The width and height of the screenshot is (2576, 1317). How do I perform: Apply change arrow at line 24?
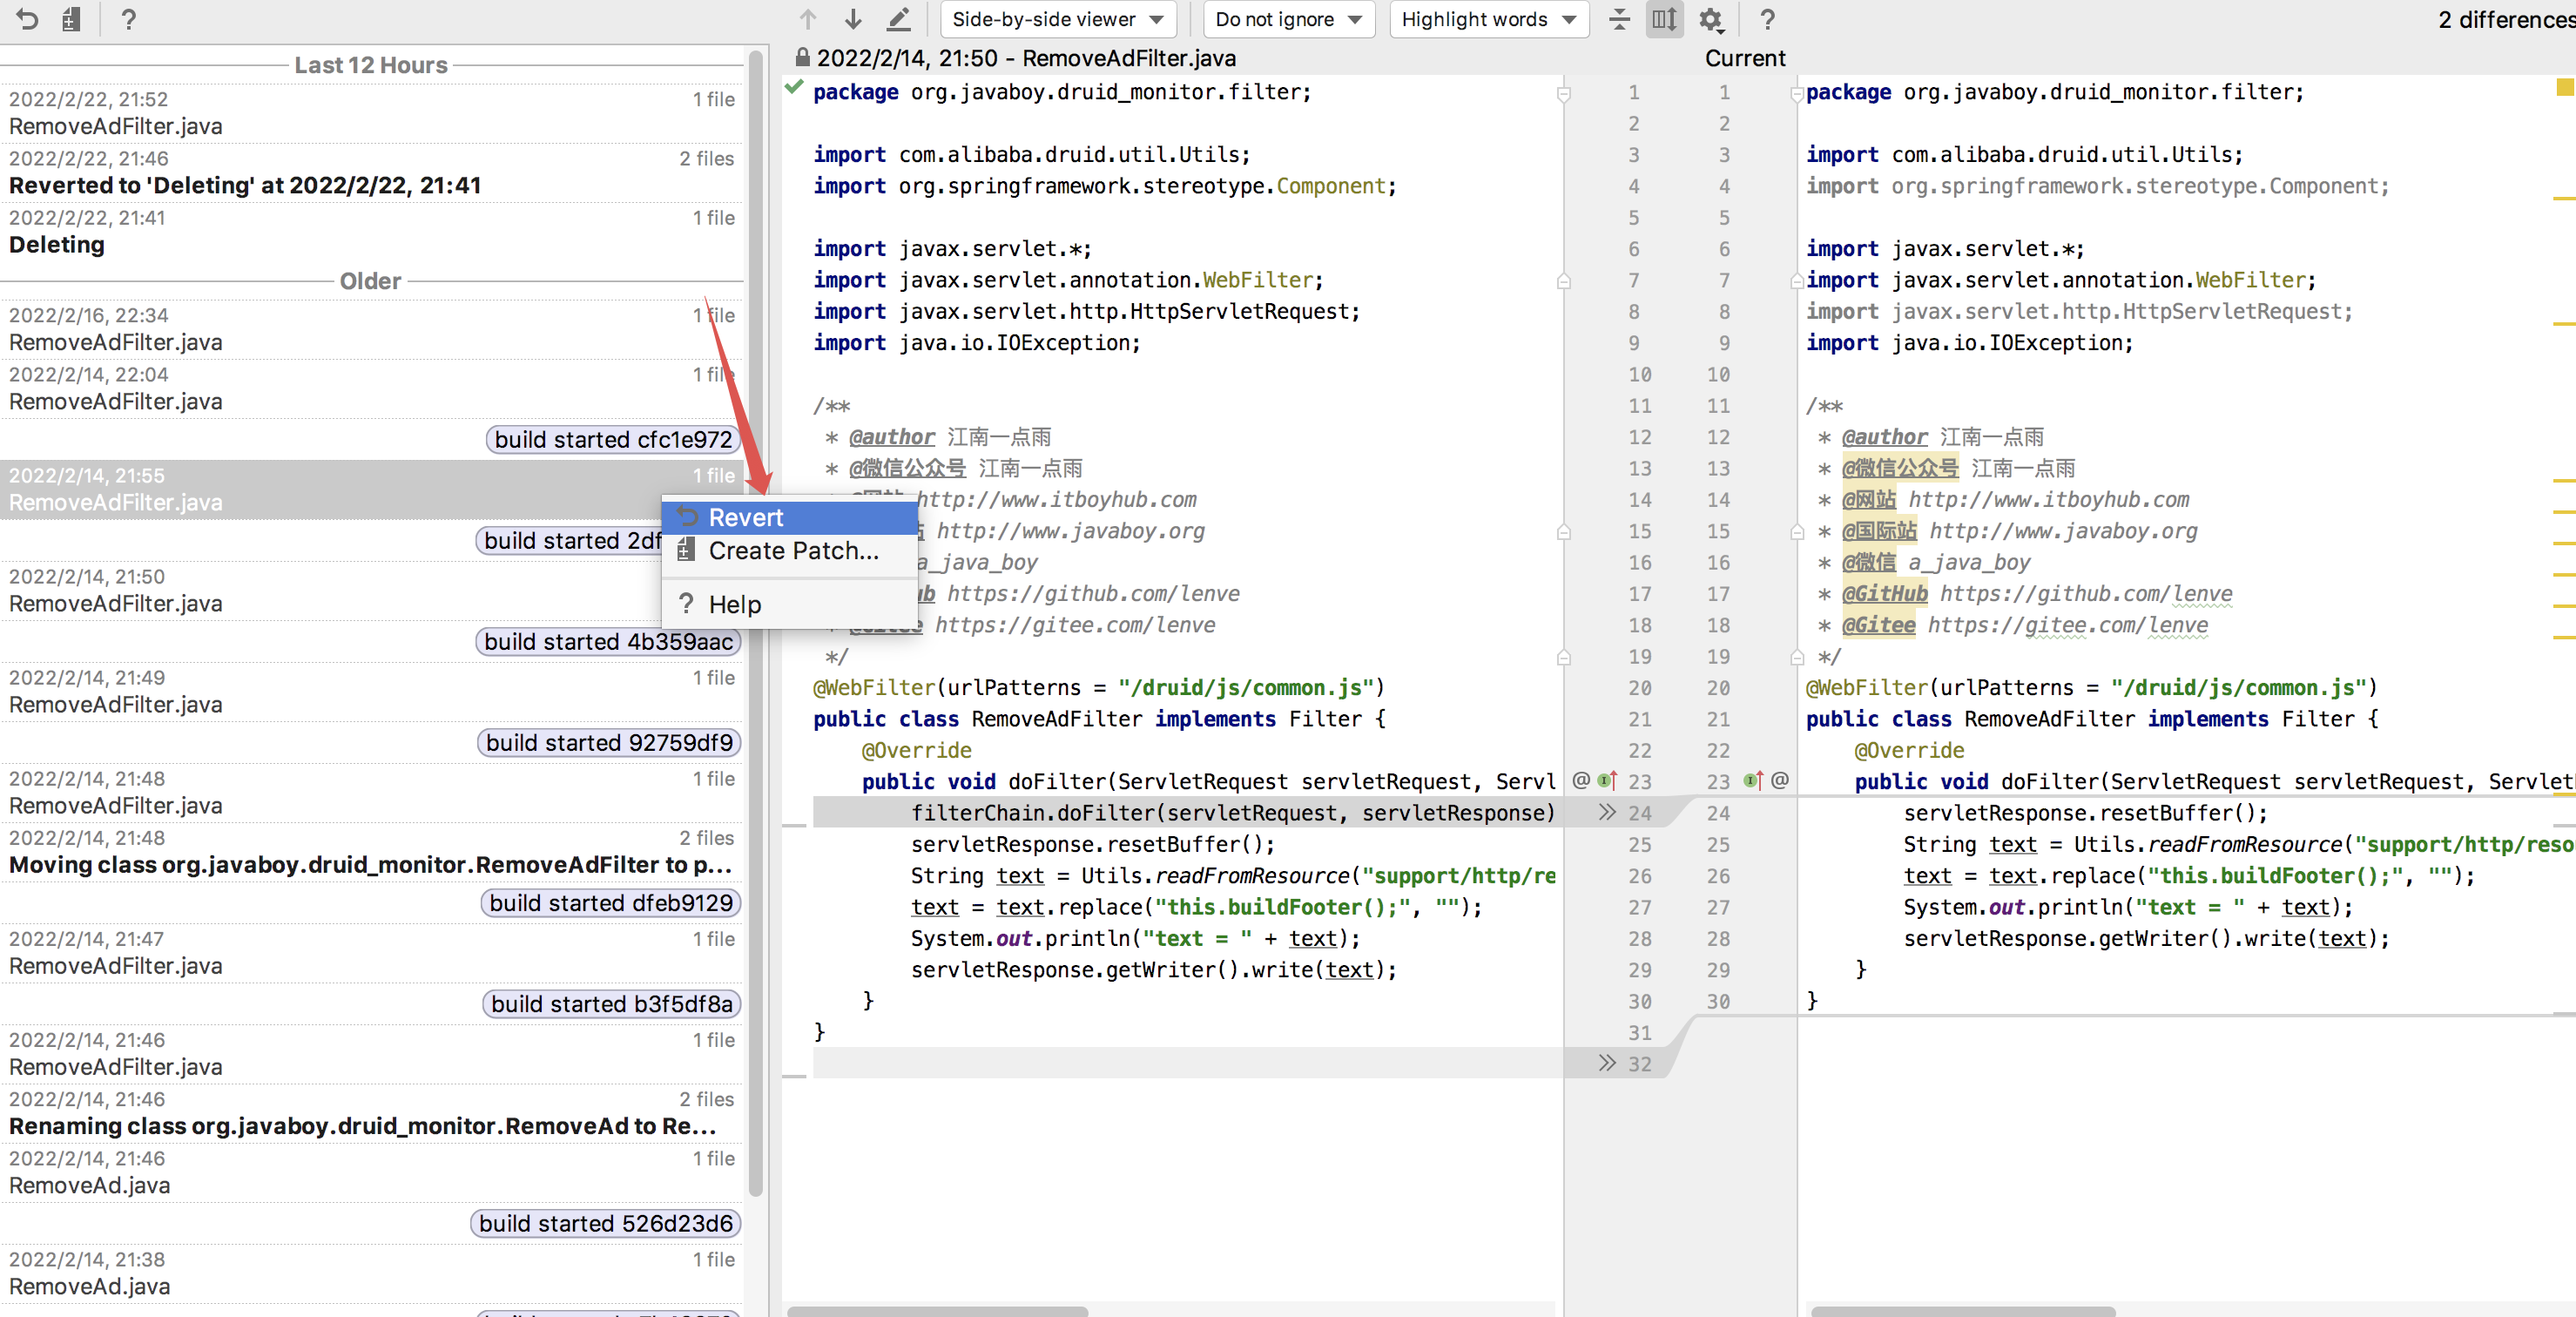click(1607, 812)
